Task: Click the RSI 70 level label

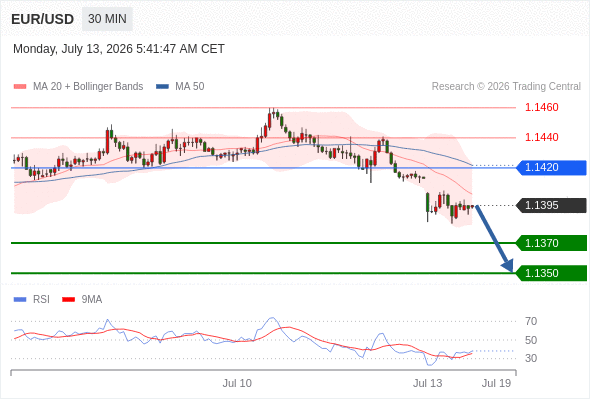Action: pos(531,321)
